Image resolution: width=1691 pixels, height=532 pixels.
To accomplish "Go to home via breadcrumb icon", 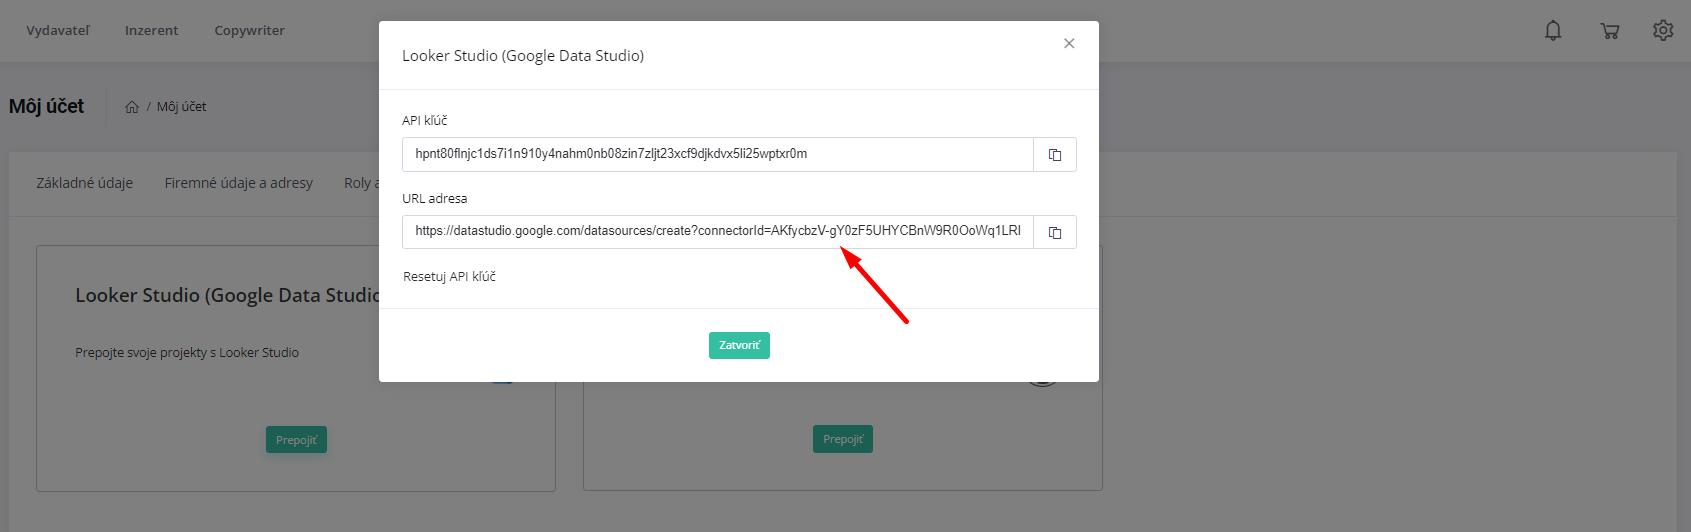I will pyautogui.click(x=132, y=107).
